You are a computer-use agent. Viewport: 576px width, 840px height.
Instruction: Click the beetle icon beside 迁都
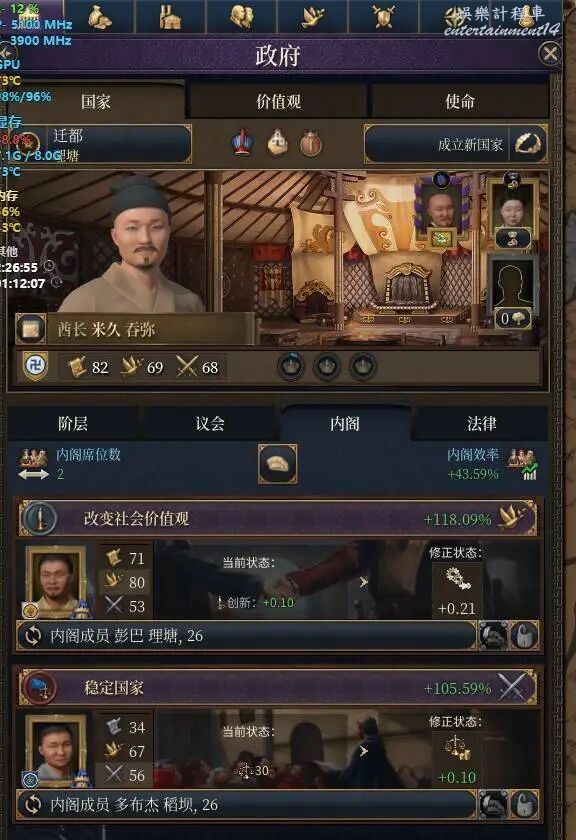click(311, 144)
